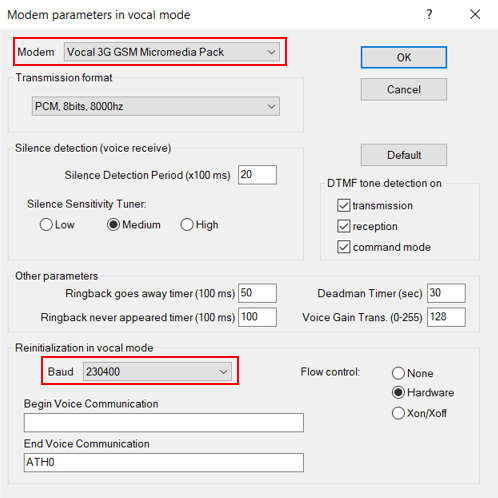Expand the Transmission format dropdown

[156, 106]
